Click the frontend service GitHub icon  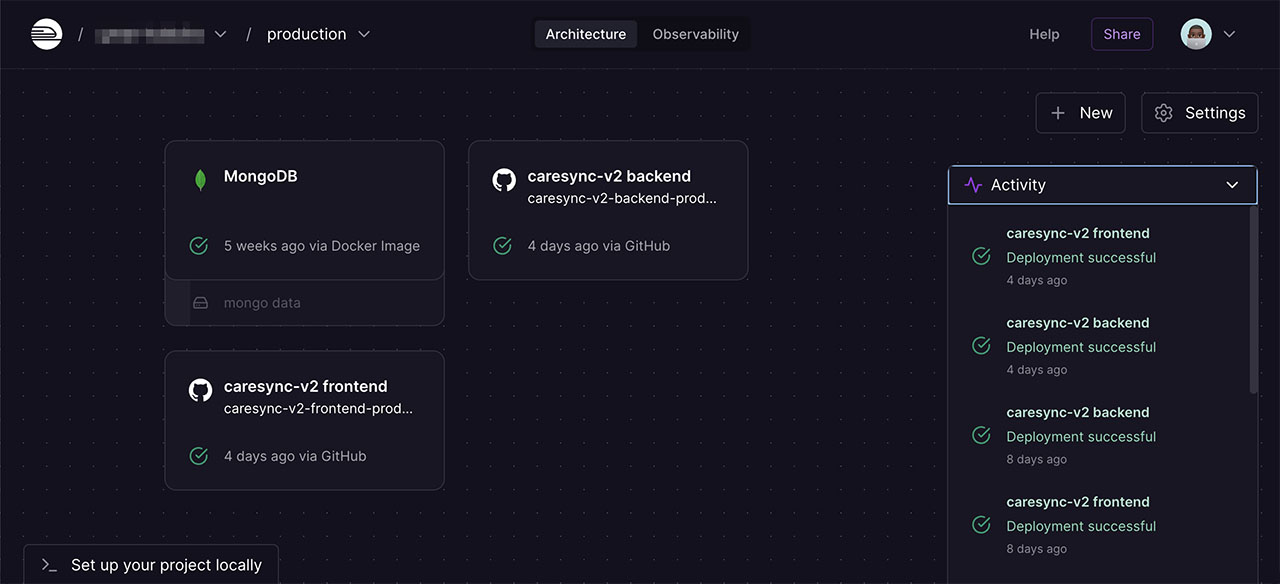pos(200,390)
